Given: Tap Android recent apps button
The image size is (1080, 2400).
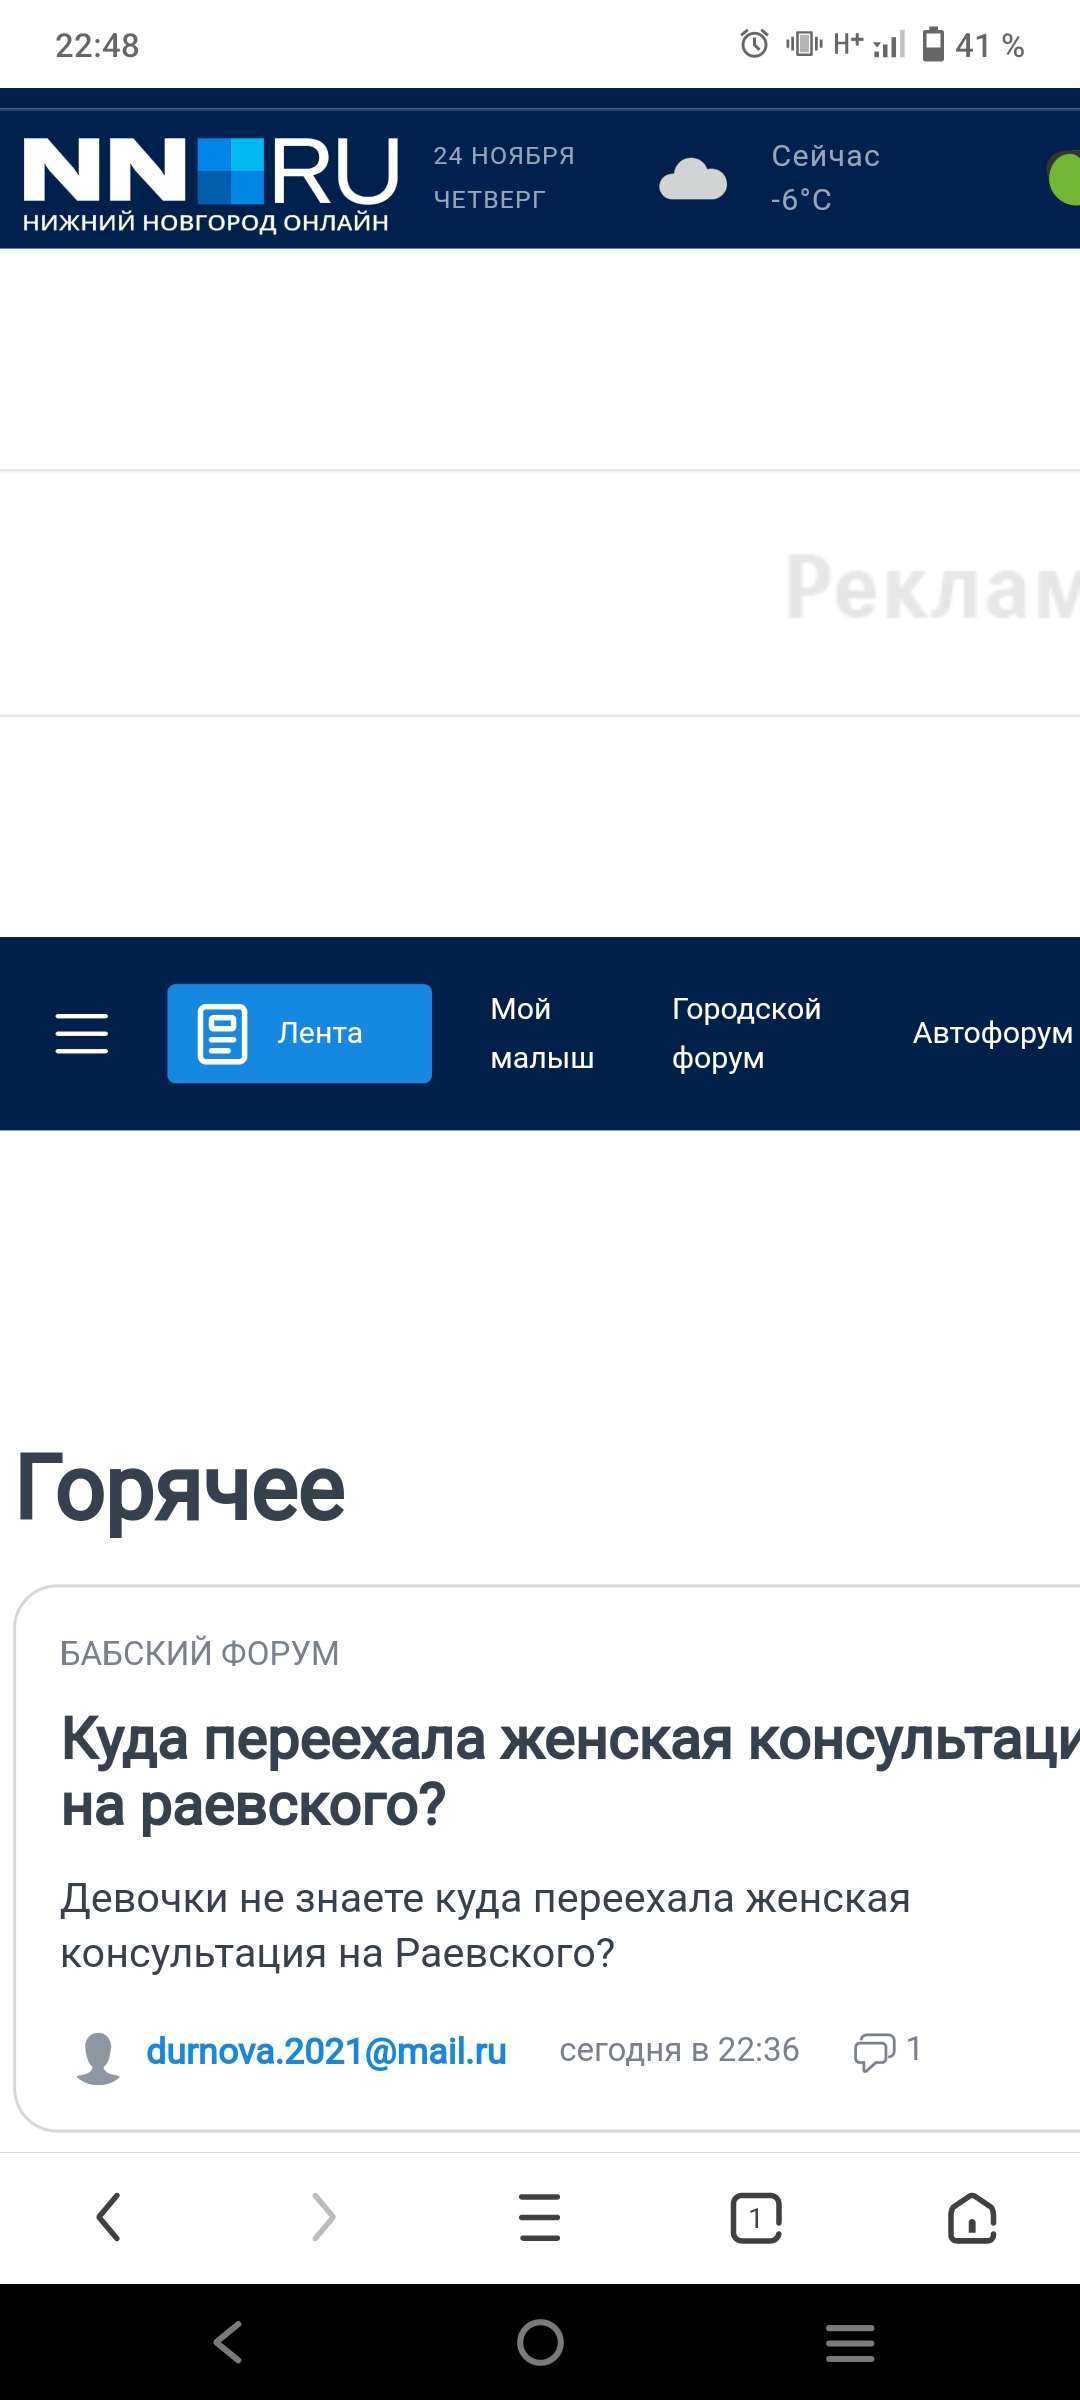Looking at the screenshot, I should point(850,2342).
